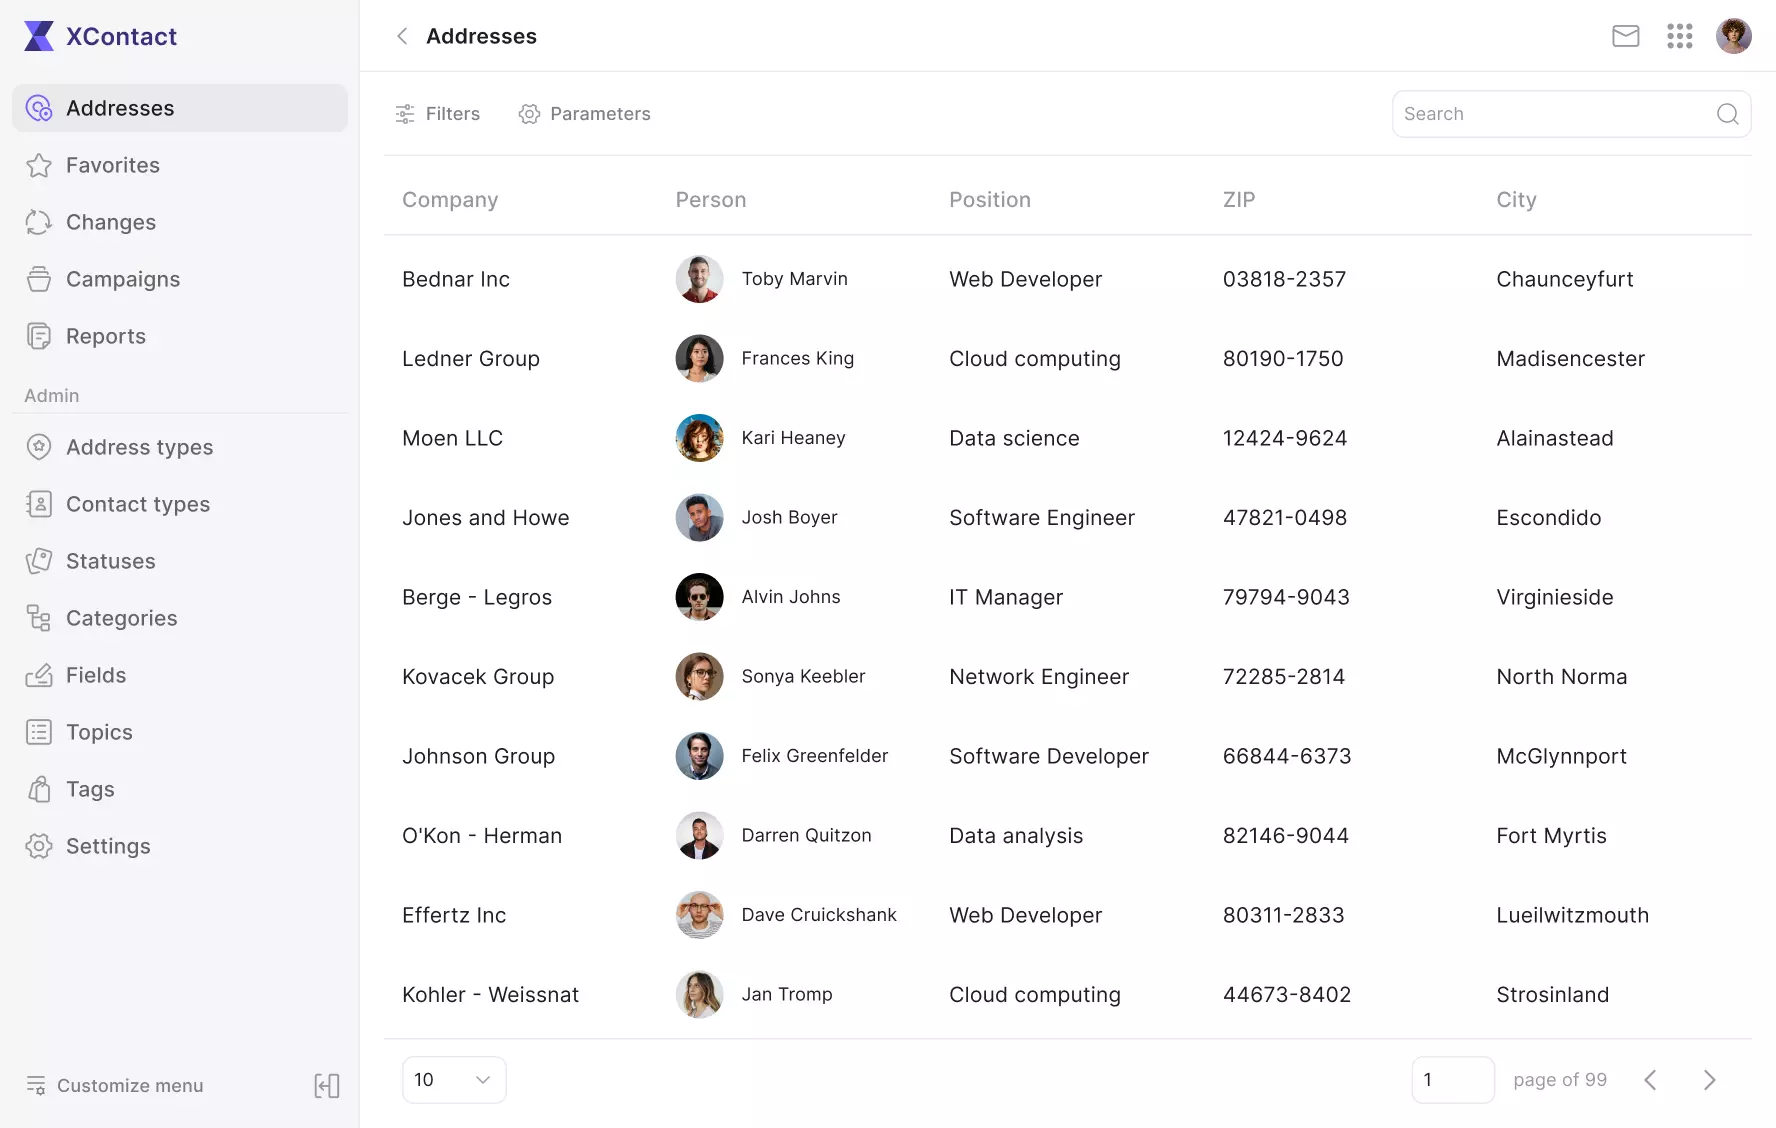Screen dimensions: 1776x1128
Task: Click the Topics list icon
Action: click(x=39, y=732)
